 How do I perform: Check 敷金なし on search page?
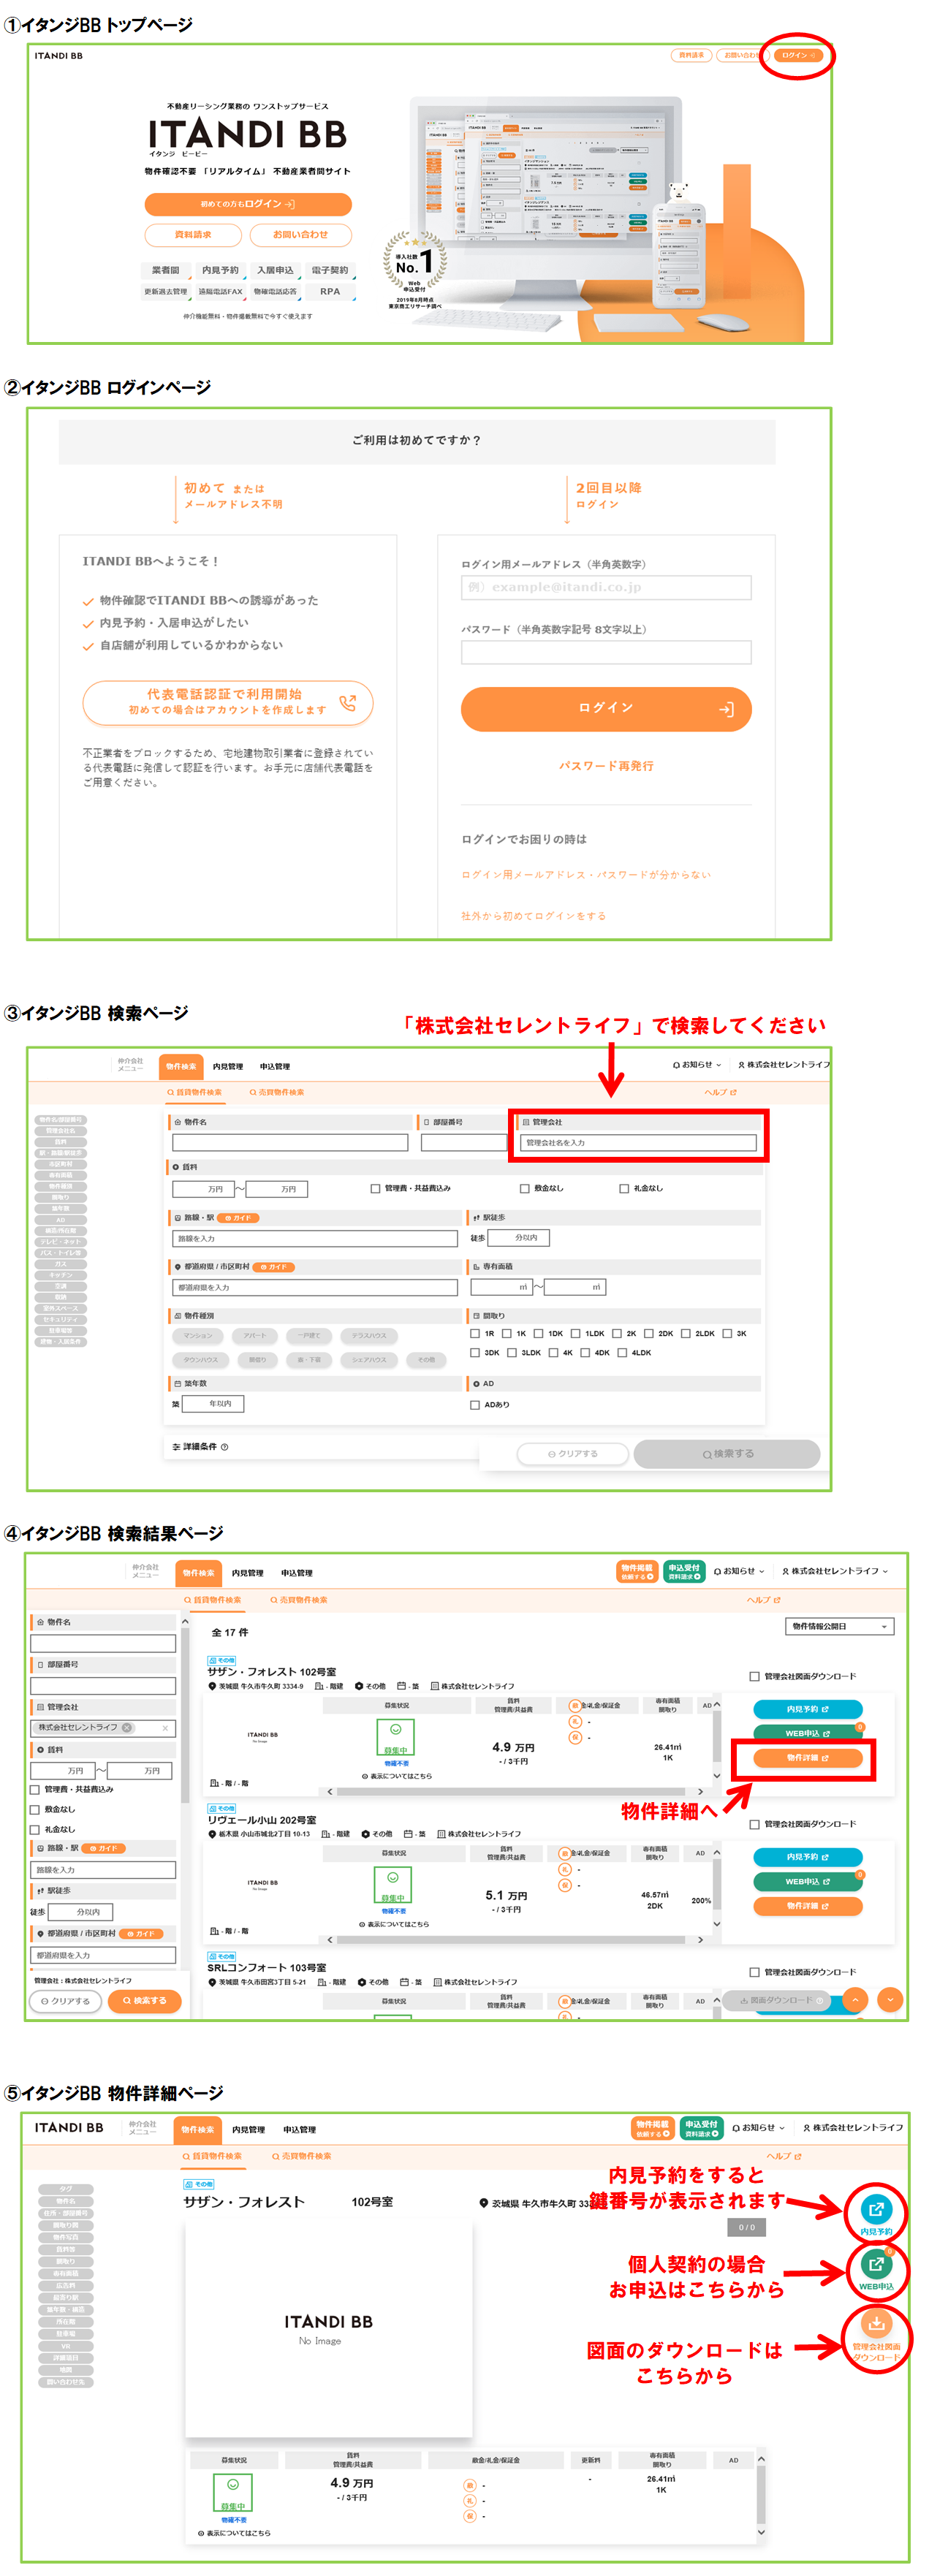524,1188
